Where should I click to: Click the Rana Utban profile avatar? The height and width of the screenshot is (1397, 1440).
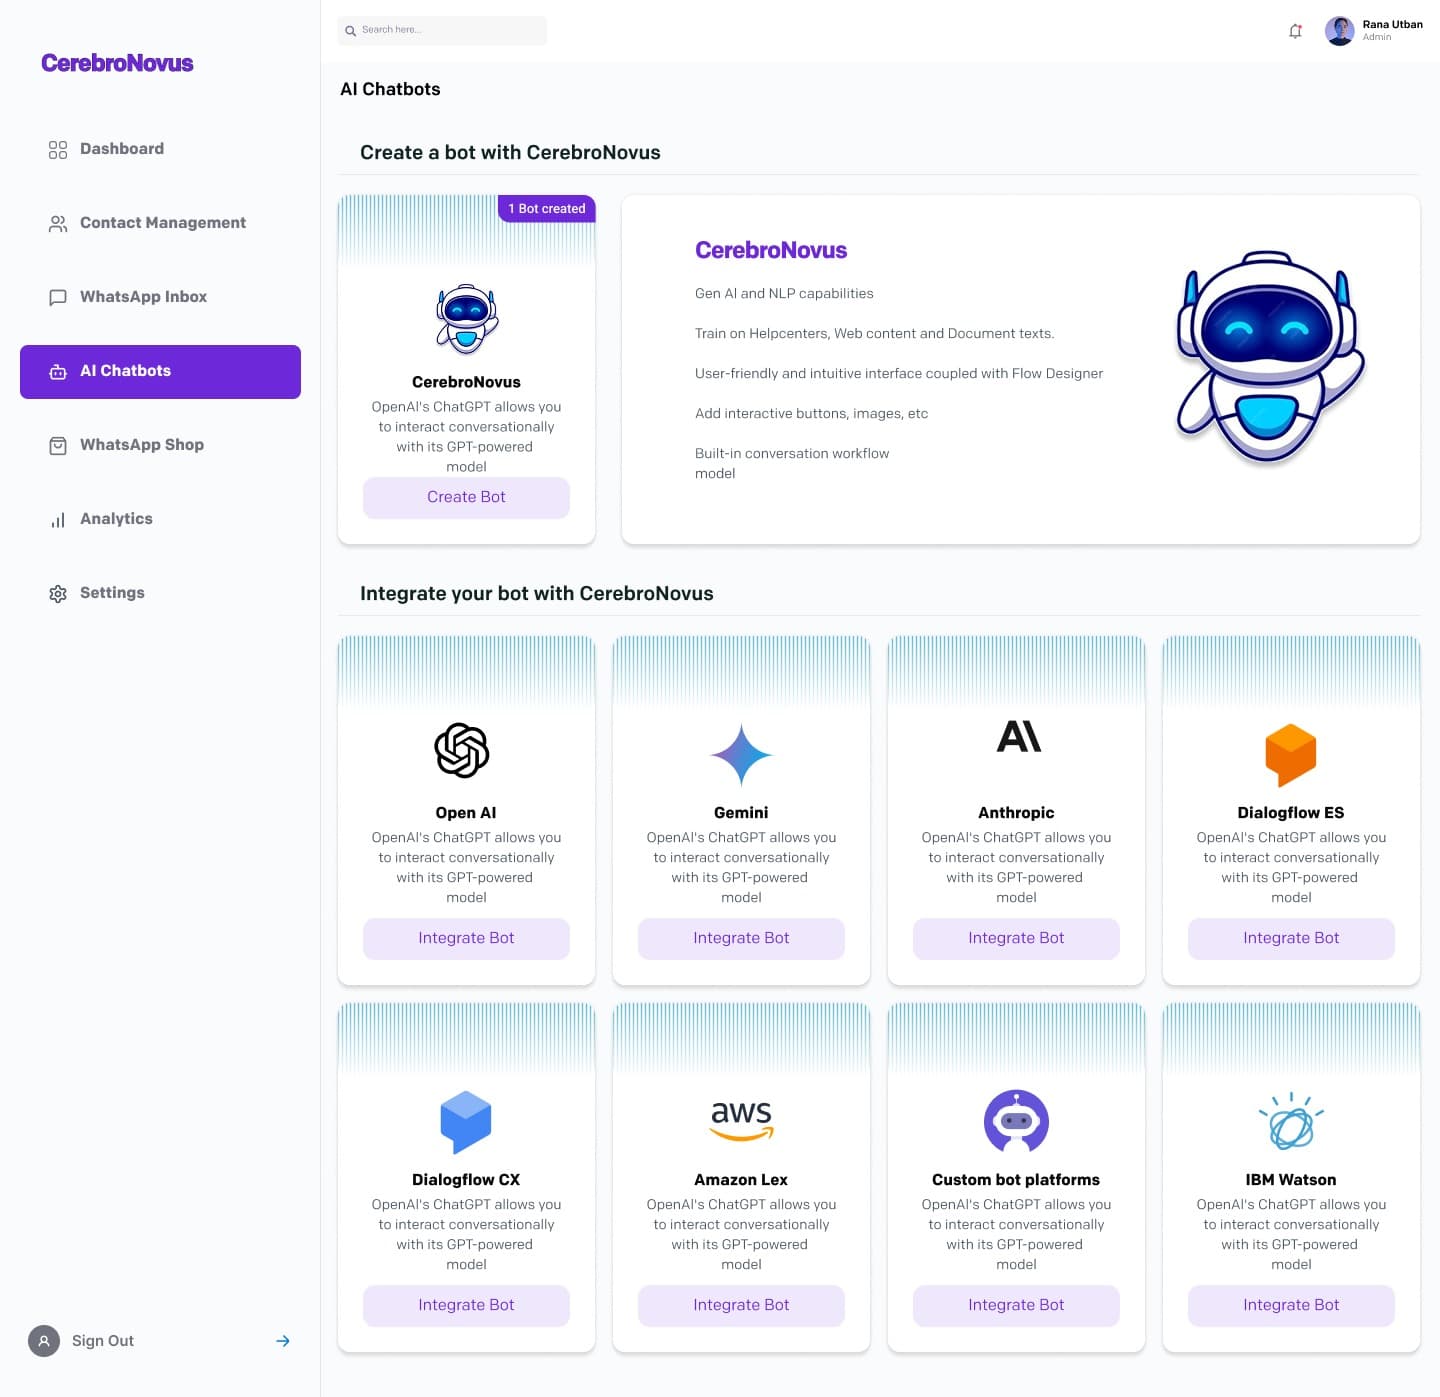pos(1339,31)
